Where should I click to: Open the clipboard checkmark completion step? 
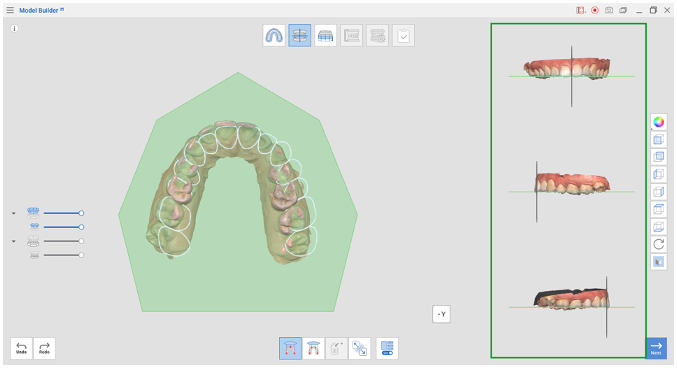tap(403, 35)
